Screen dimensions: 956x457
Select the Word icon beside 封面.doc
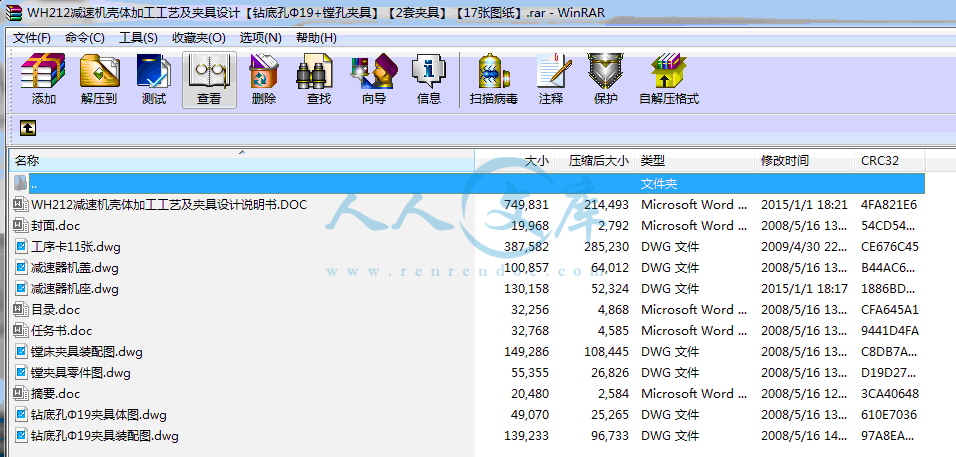pyautogui.click(x=21, y=225)
